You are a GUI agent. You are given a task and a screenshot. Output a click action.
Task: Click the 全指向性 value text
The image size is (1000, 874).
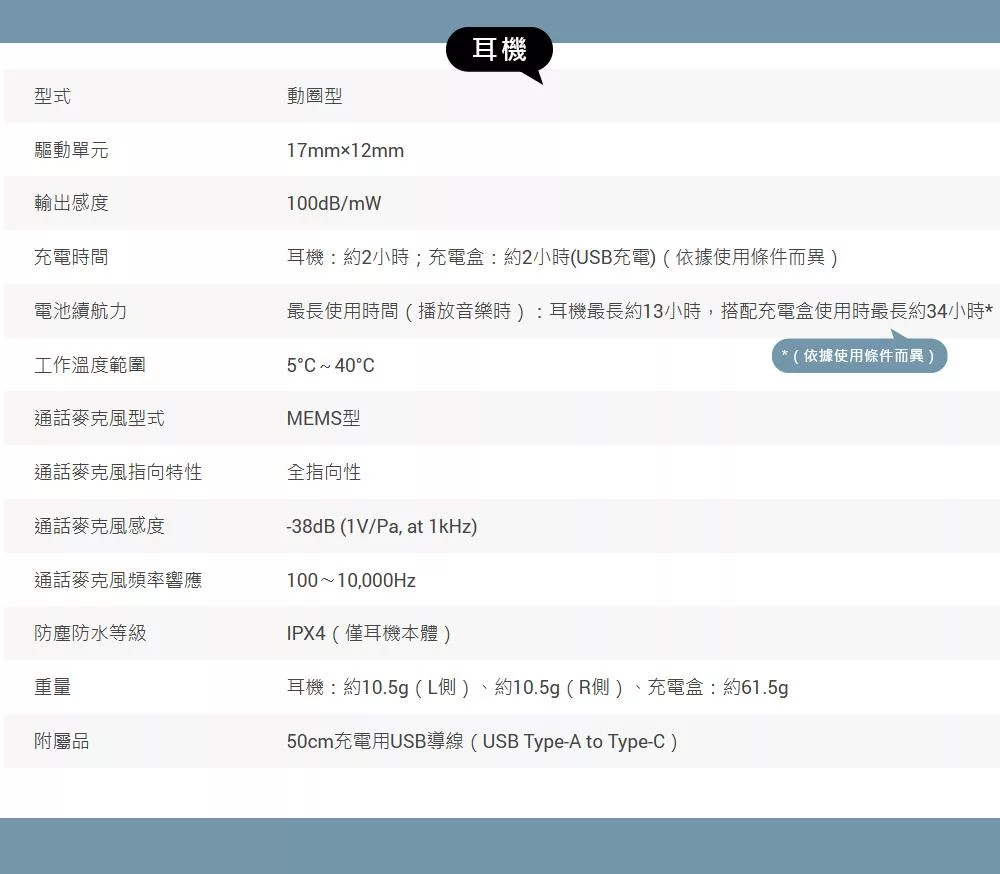323,472
